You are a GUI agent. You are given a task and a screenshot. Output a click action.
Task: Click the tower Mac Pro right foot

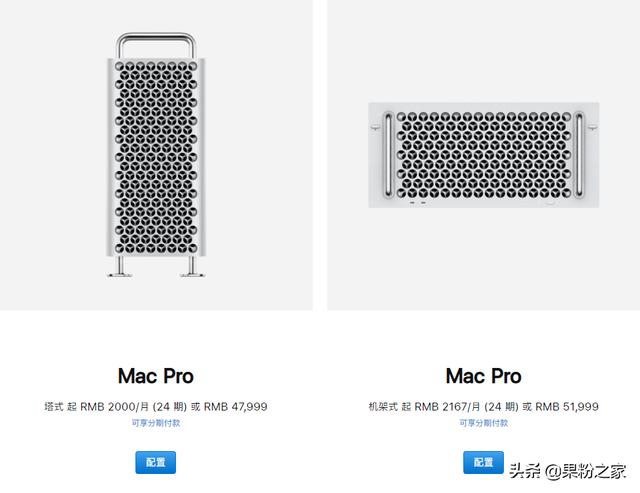(x=189, y=267)
